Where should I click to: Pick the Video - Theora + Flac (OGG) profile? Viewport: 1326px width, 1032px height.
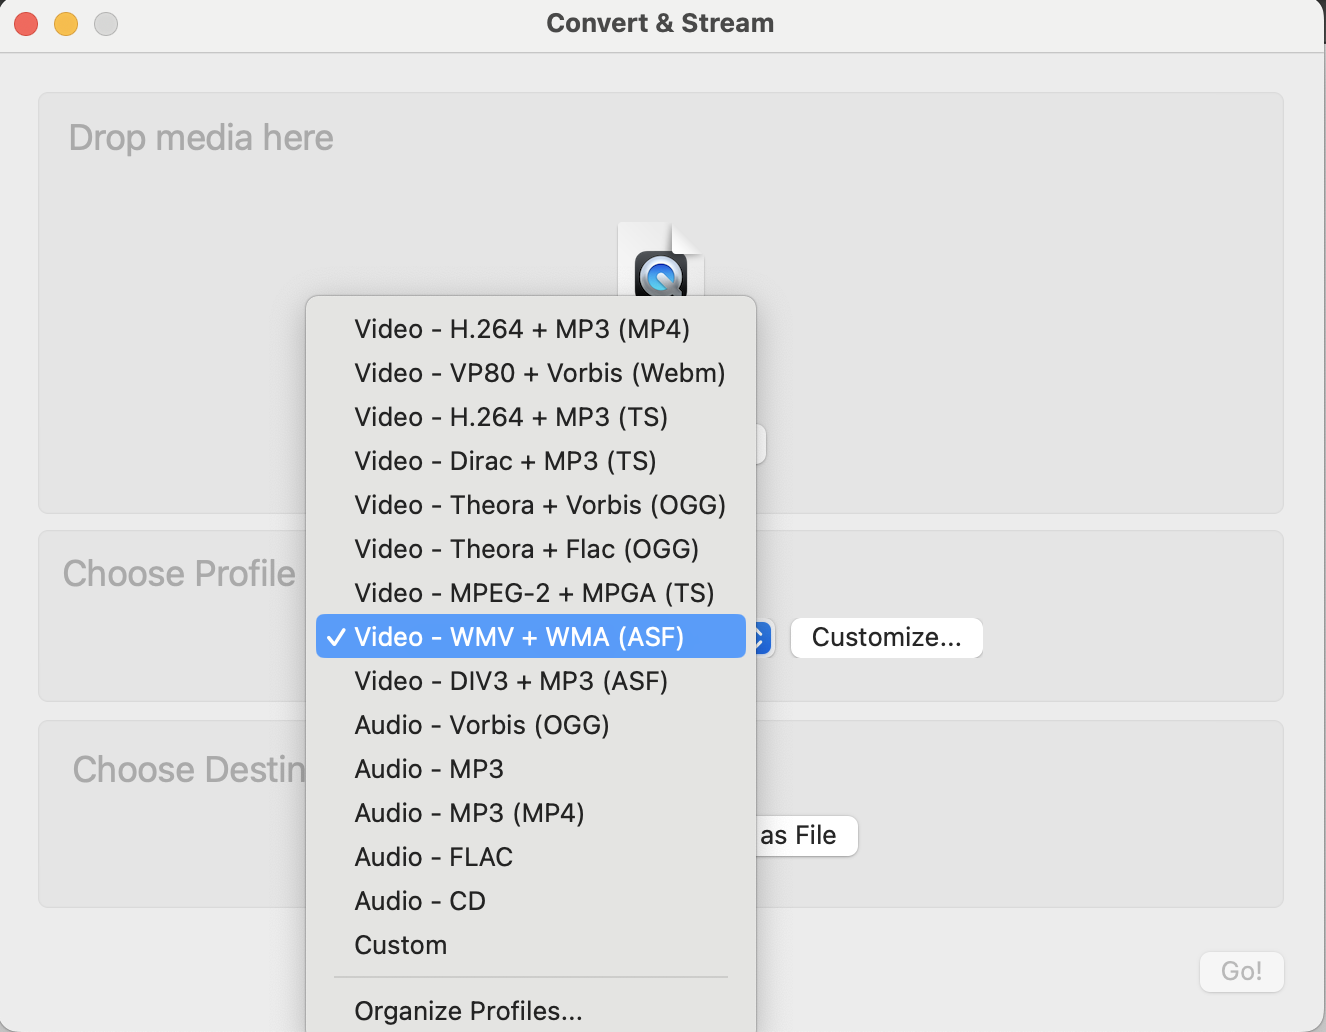click(x=527, y=548)
